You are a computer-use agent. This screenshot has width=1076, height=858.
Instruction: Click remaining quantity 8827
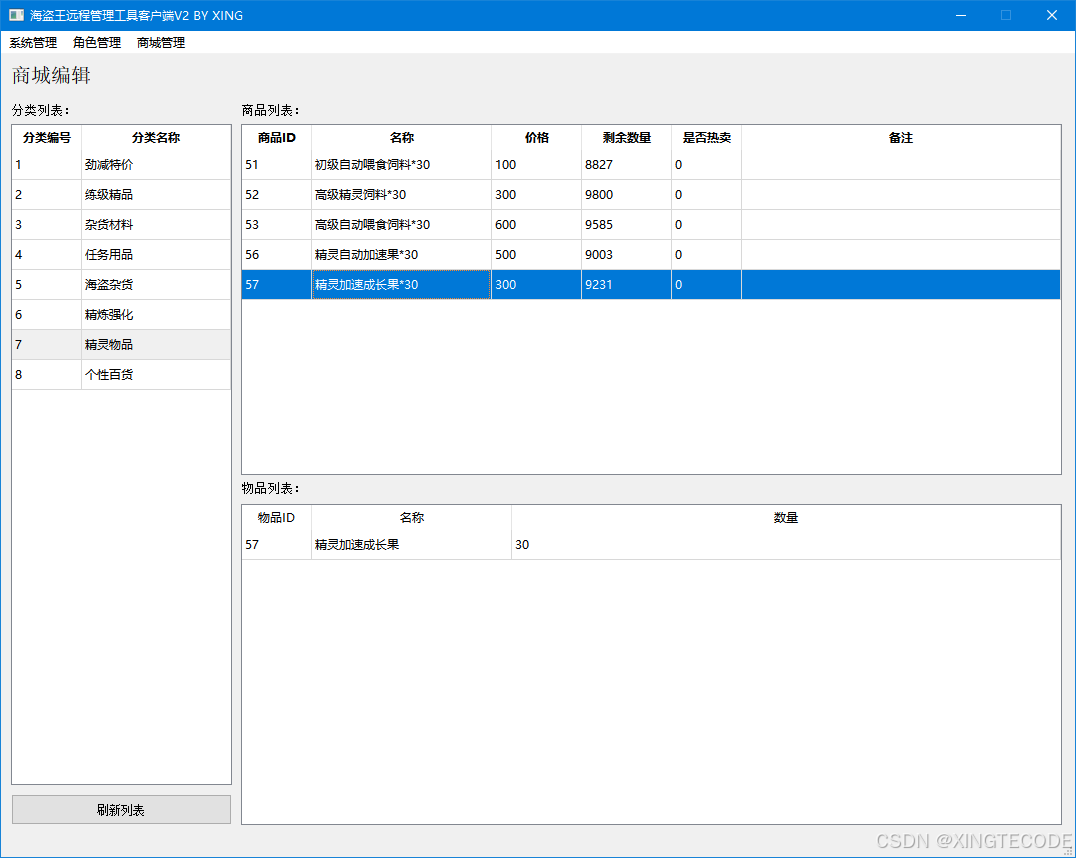point(627,165)
